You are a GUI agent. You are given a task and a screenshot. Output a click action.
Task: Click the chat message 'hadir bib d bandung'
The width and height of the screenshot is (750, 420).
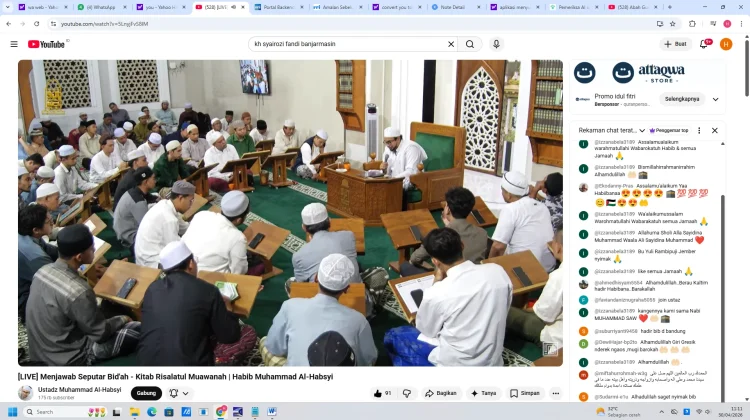coord(662,331)
